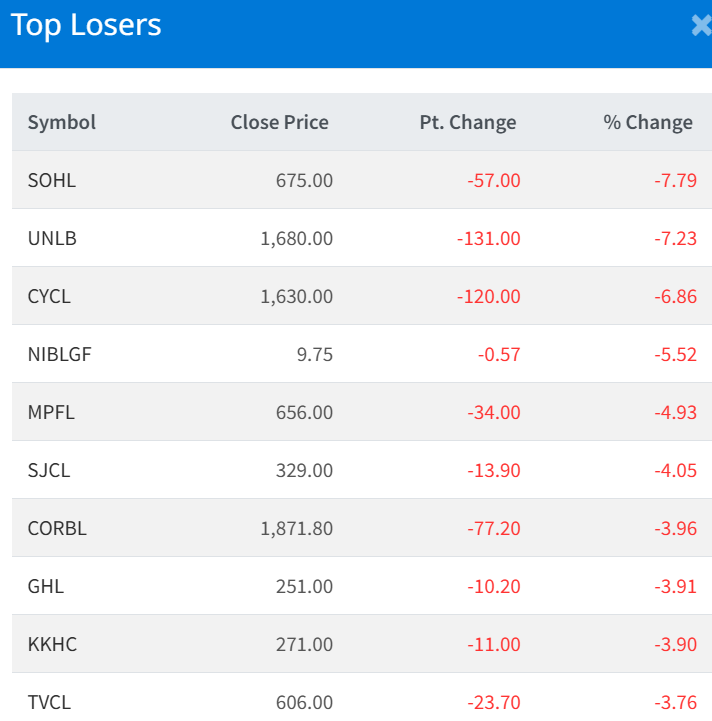Click the KKHC stock symbol
The width and height of the screenshot is (712, 721).
52,645
